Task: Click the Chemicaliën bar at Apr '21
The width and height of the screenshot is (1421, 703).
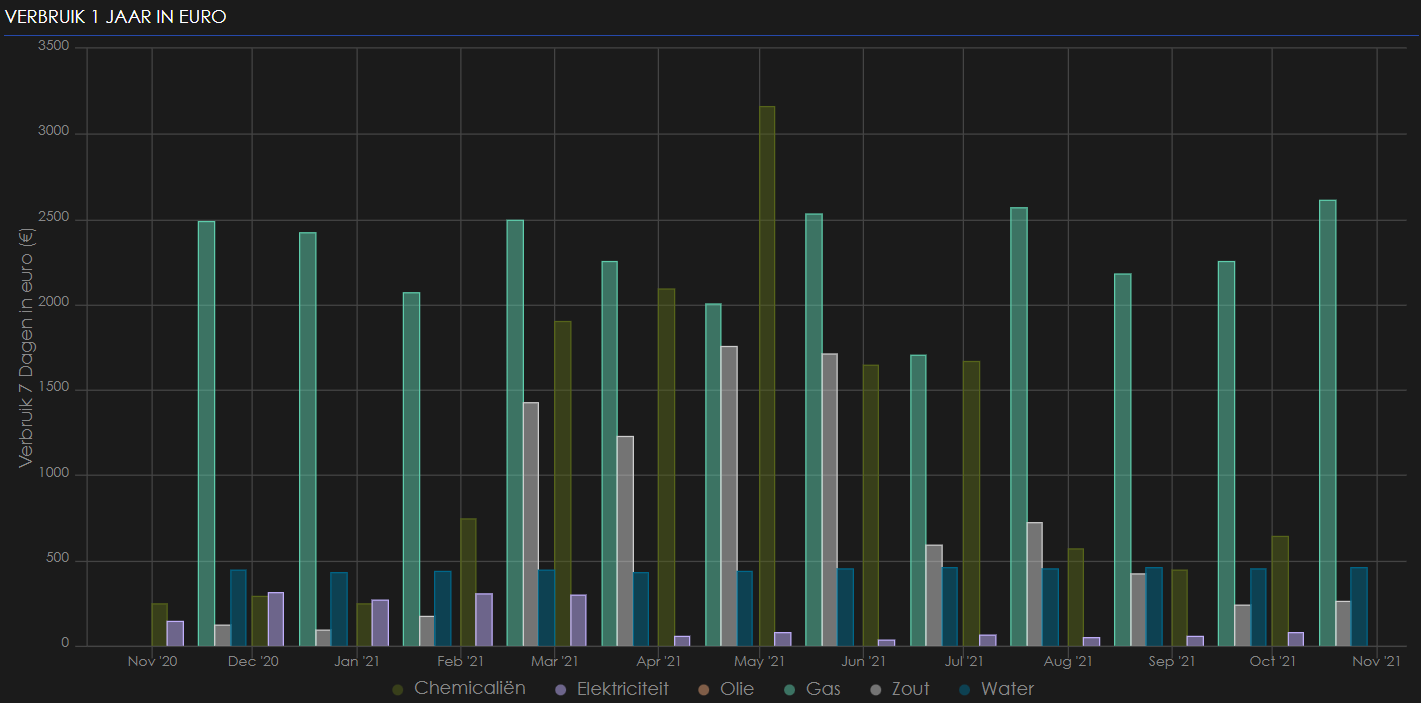Action: (666, 466)
